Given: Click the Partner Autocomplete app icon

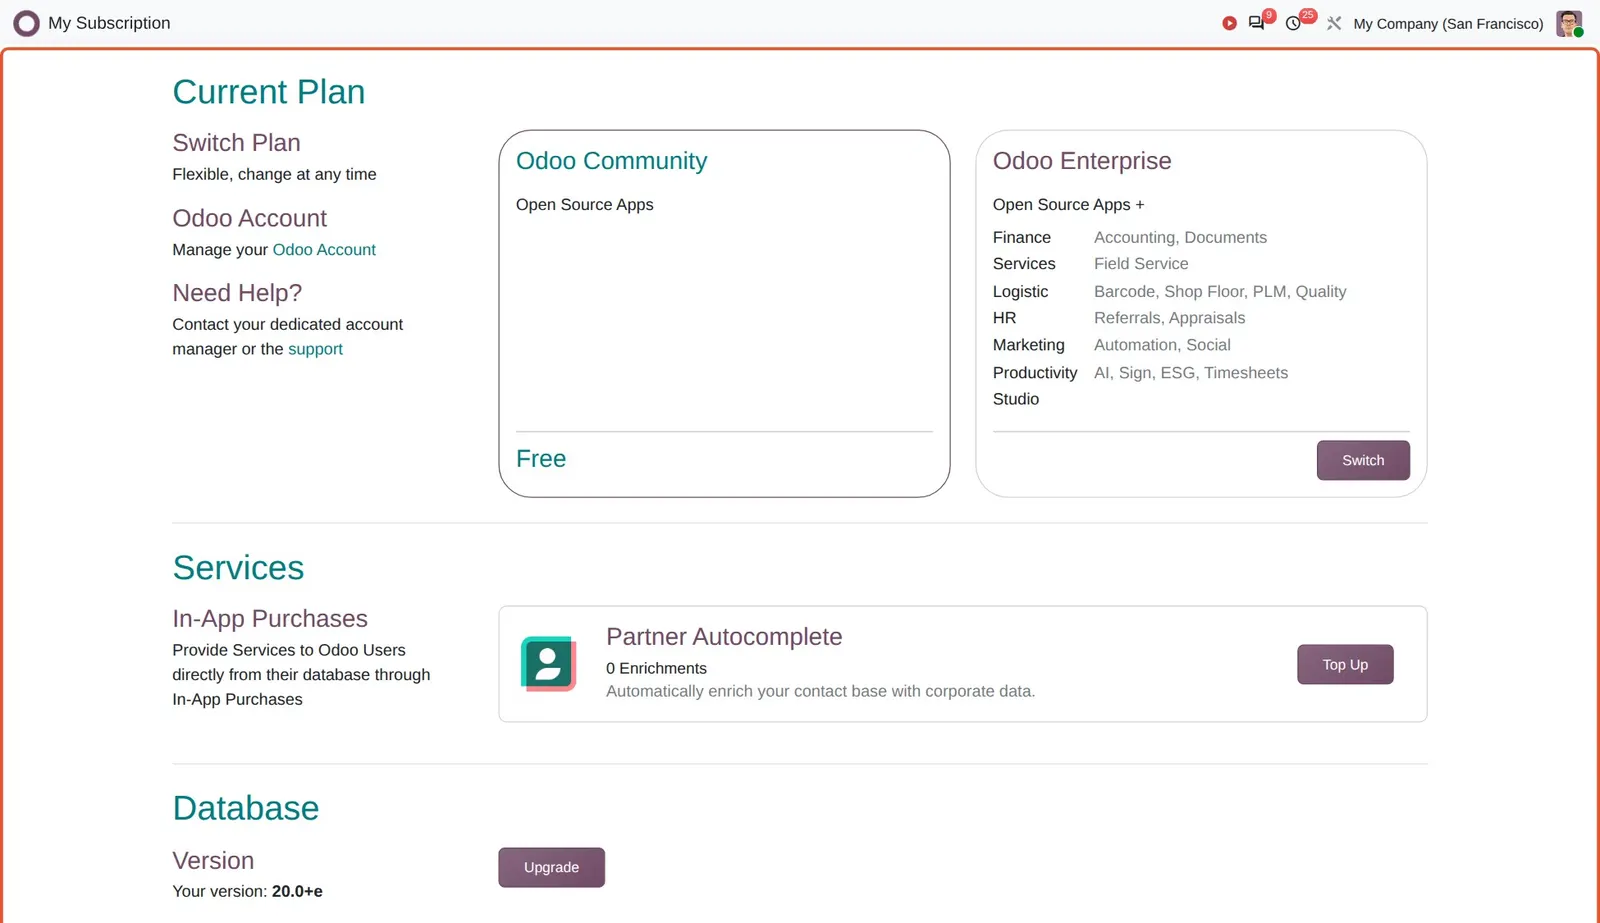Looking at the screenshot, I should click(548, 664).
